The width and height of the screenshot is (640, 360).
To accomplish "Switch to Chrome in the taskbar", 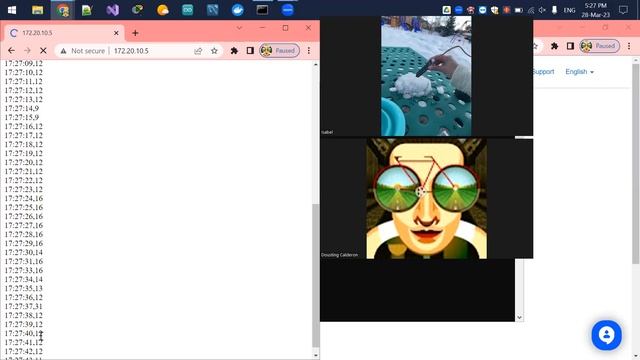I will click(x=62, y=10).
